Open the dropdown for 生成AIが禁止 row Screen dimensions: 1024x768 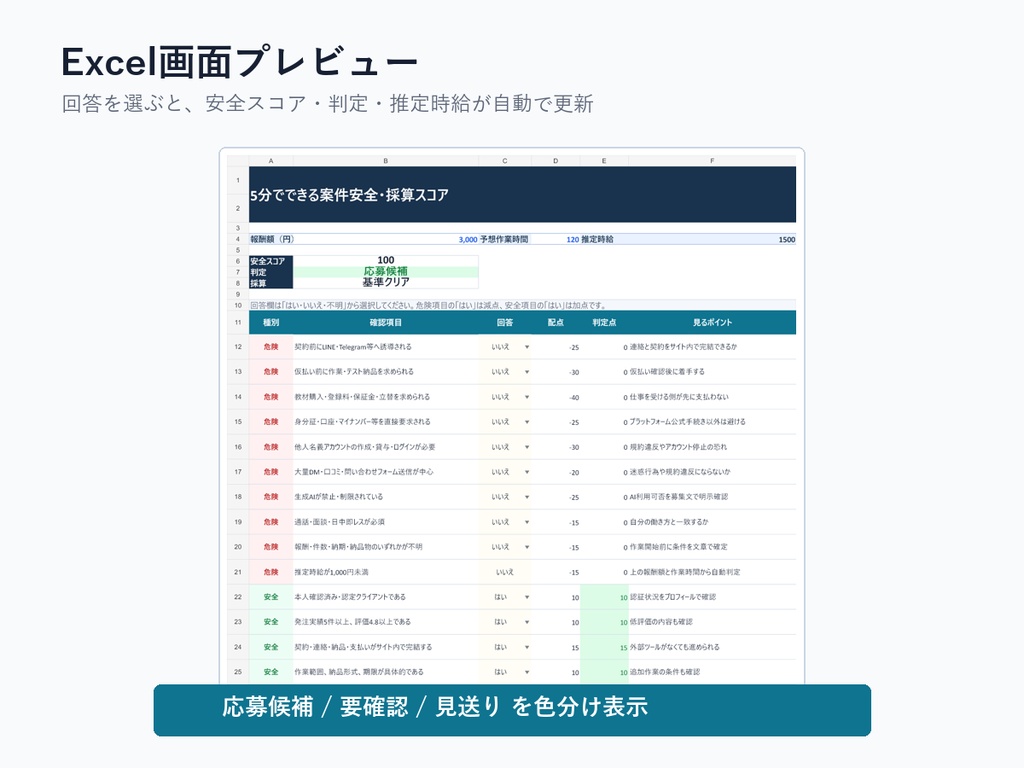tap(527, 497)
